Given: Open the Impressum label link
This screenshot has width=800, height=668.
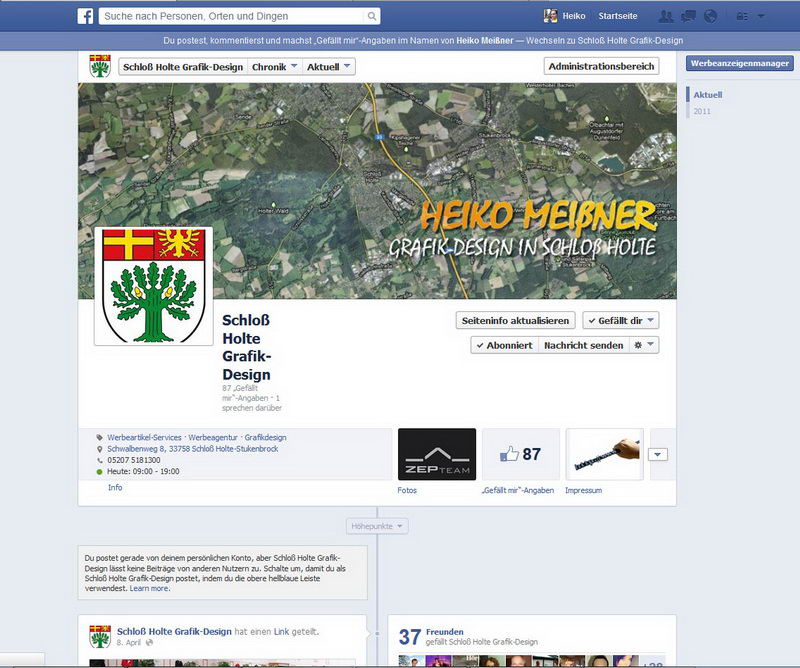Looking at the screenshot, I should [584, 490].
